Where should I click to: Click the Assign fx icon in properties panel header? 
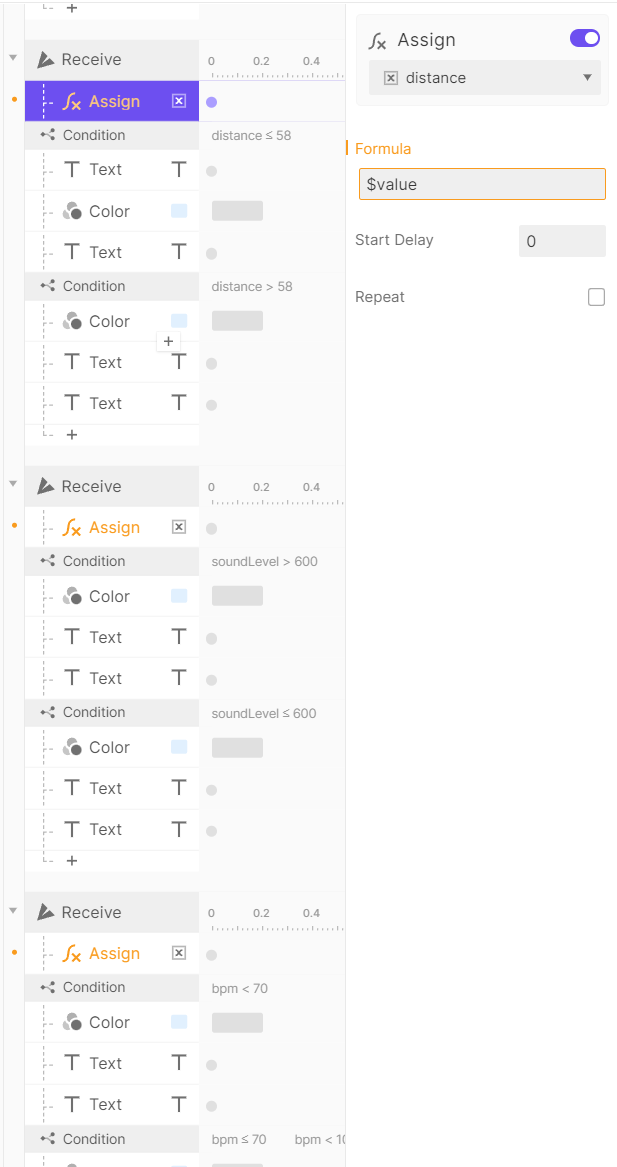[x=377, y=41]
